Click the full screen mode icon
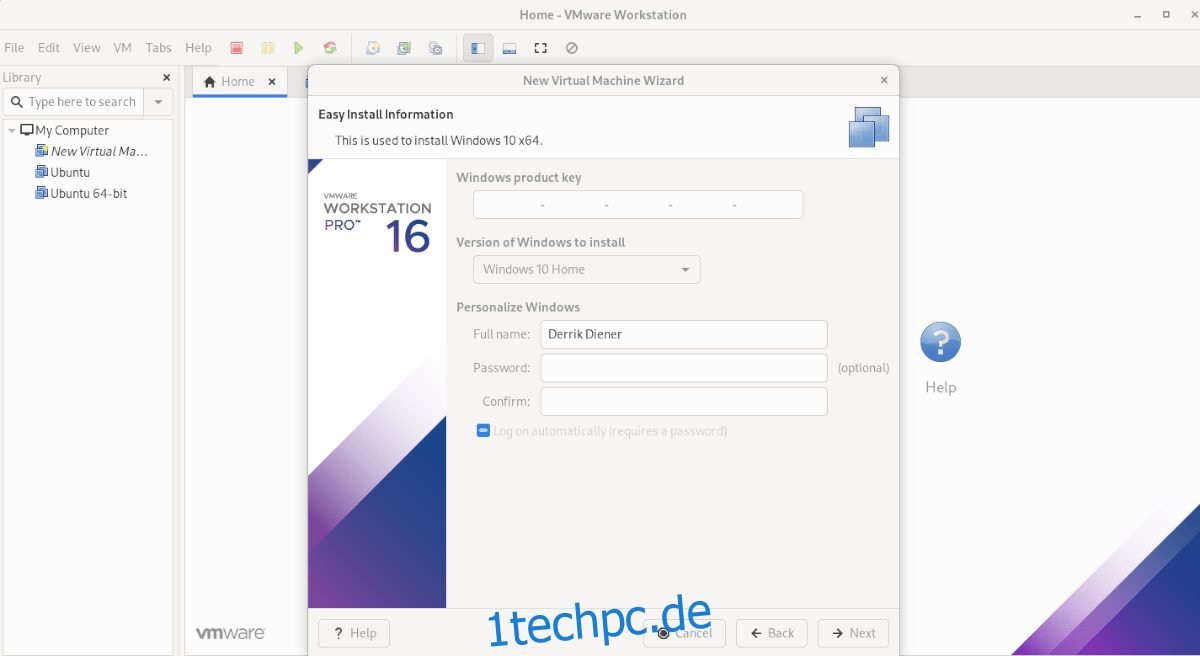The image size is (1200, 656). tap(540, 47)
